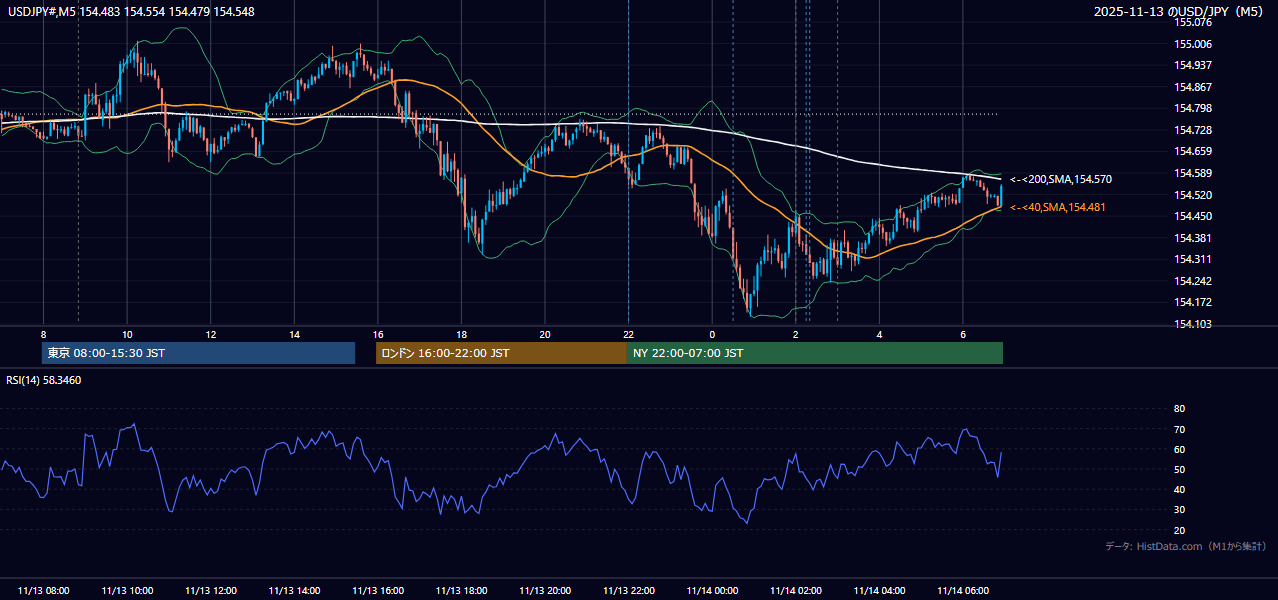The image size is (1278, 600).
Task: Click price axis label 154.659
Action: click(x=1193, y=152)
